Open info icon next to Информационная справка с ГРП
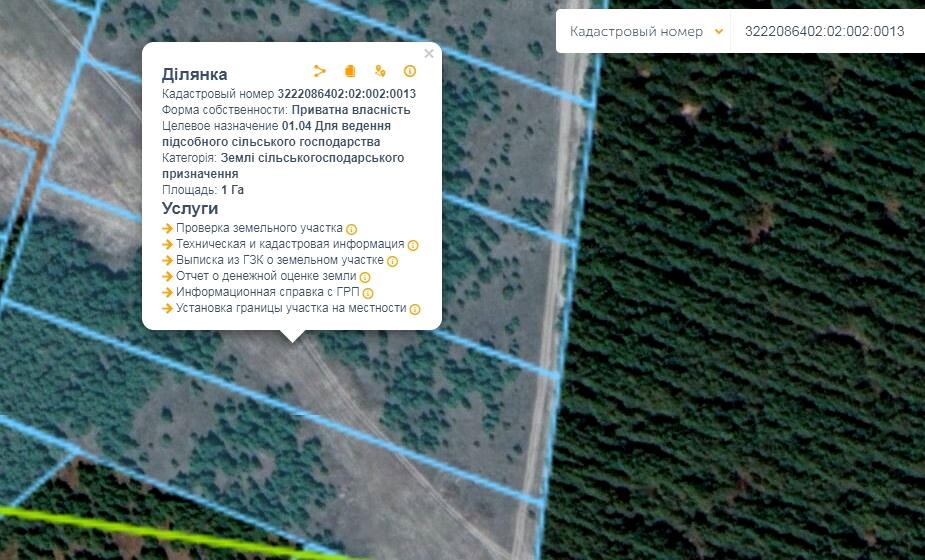The image size is (925, 560). (368, 293)
